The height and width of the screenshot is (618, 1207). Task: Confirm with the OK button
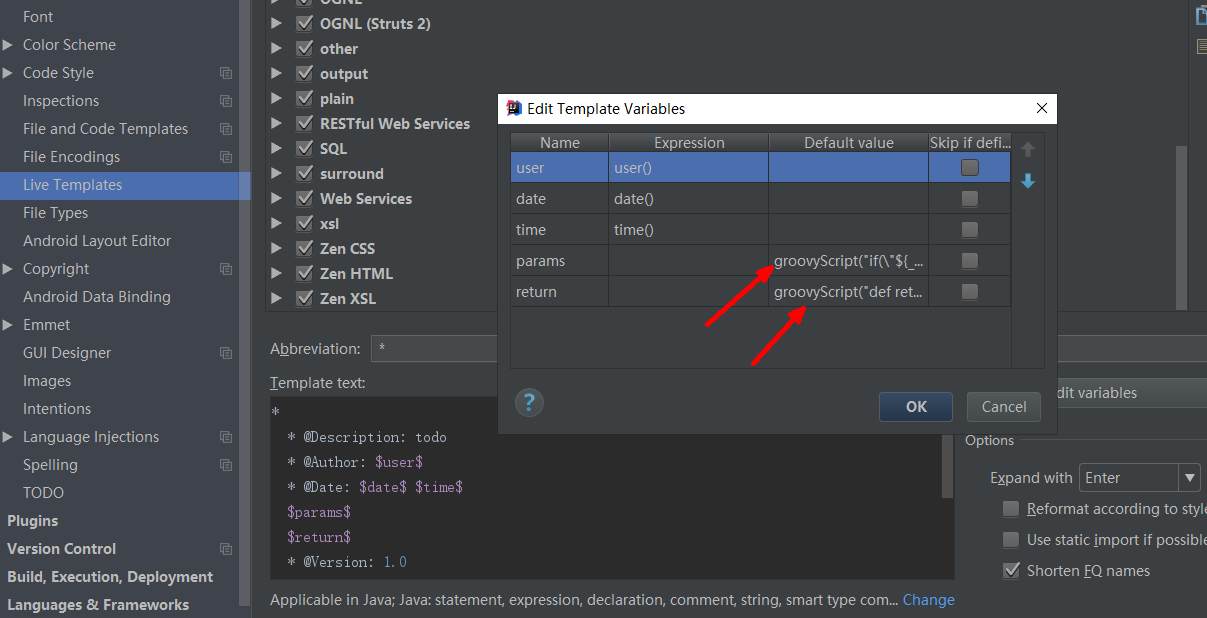click(x=916, y=406)
